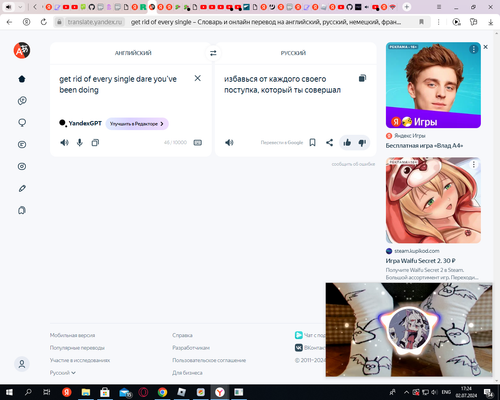Clear the source text with the X
Screen dimensions: 500x400
198,78
